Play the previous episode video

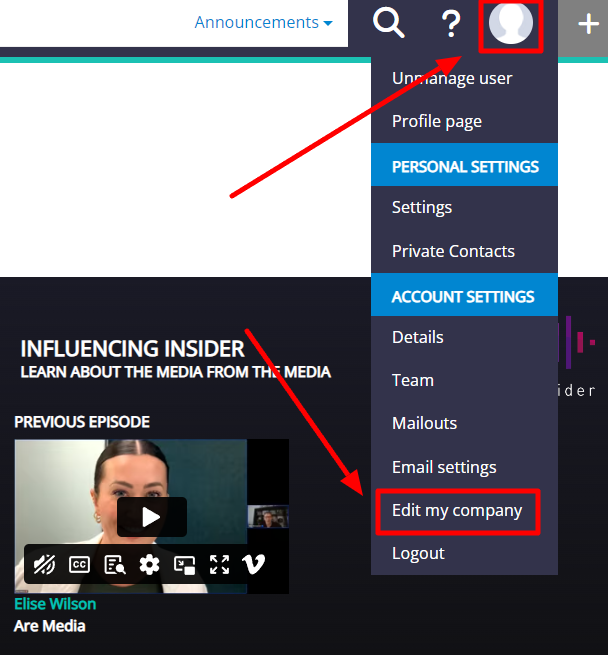(152, 517)
